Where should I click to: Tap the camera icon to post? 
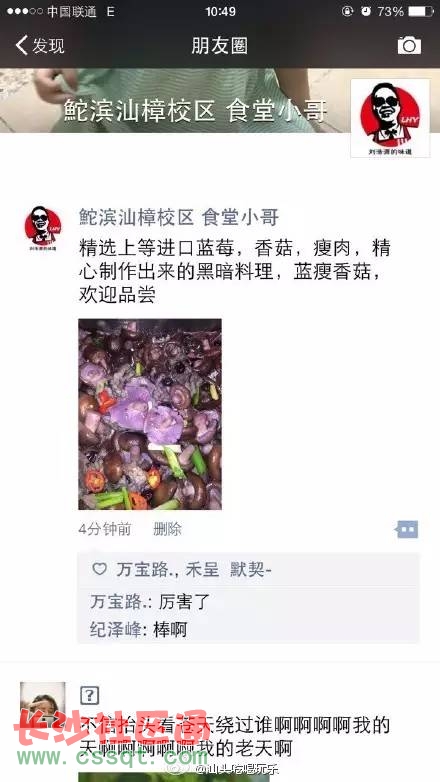click(409, 45)
